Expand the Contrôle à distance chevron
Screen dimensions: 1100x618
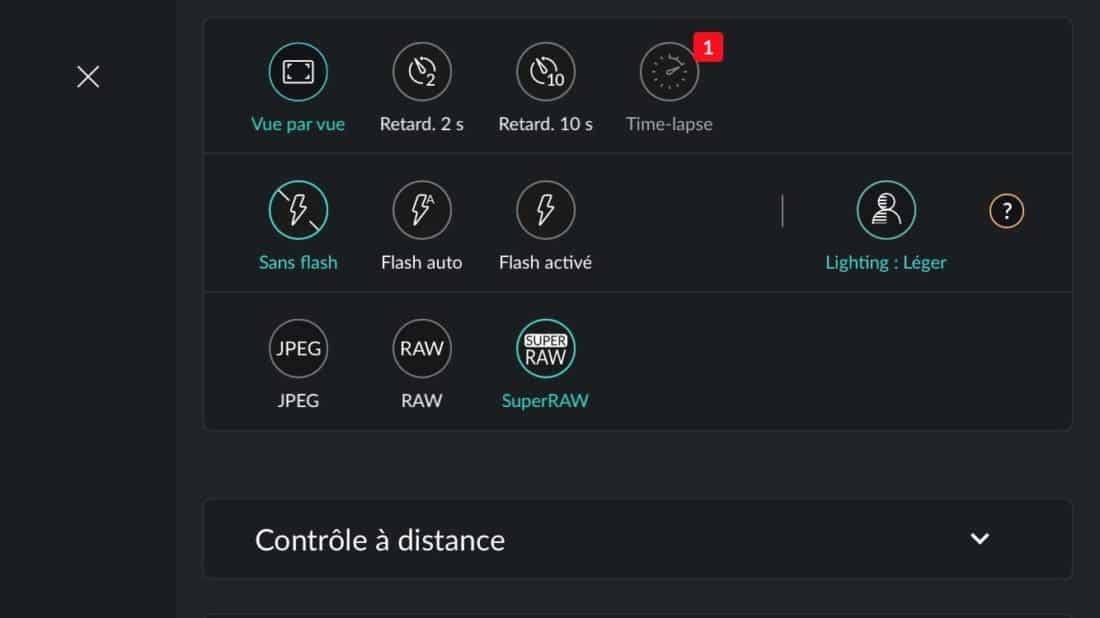click(x=980, y=539)
